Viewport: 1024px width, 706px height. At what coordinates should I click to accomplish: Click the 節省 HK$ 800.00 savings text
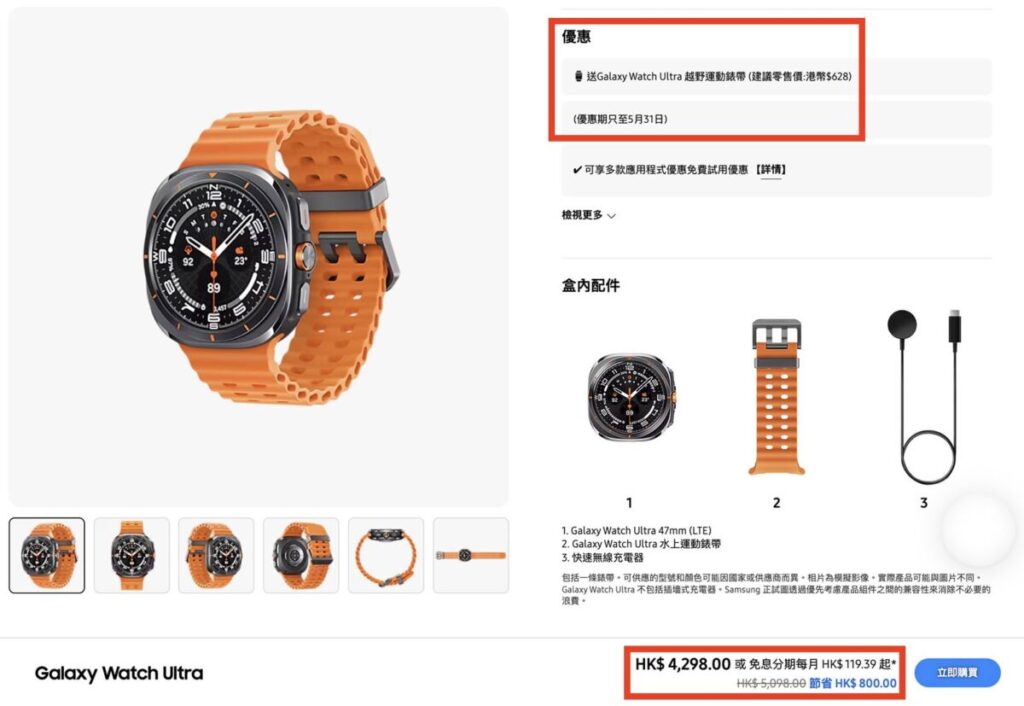[853, 683]
